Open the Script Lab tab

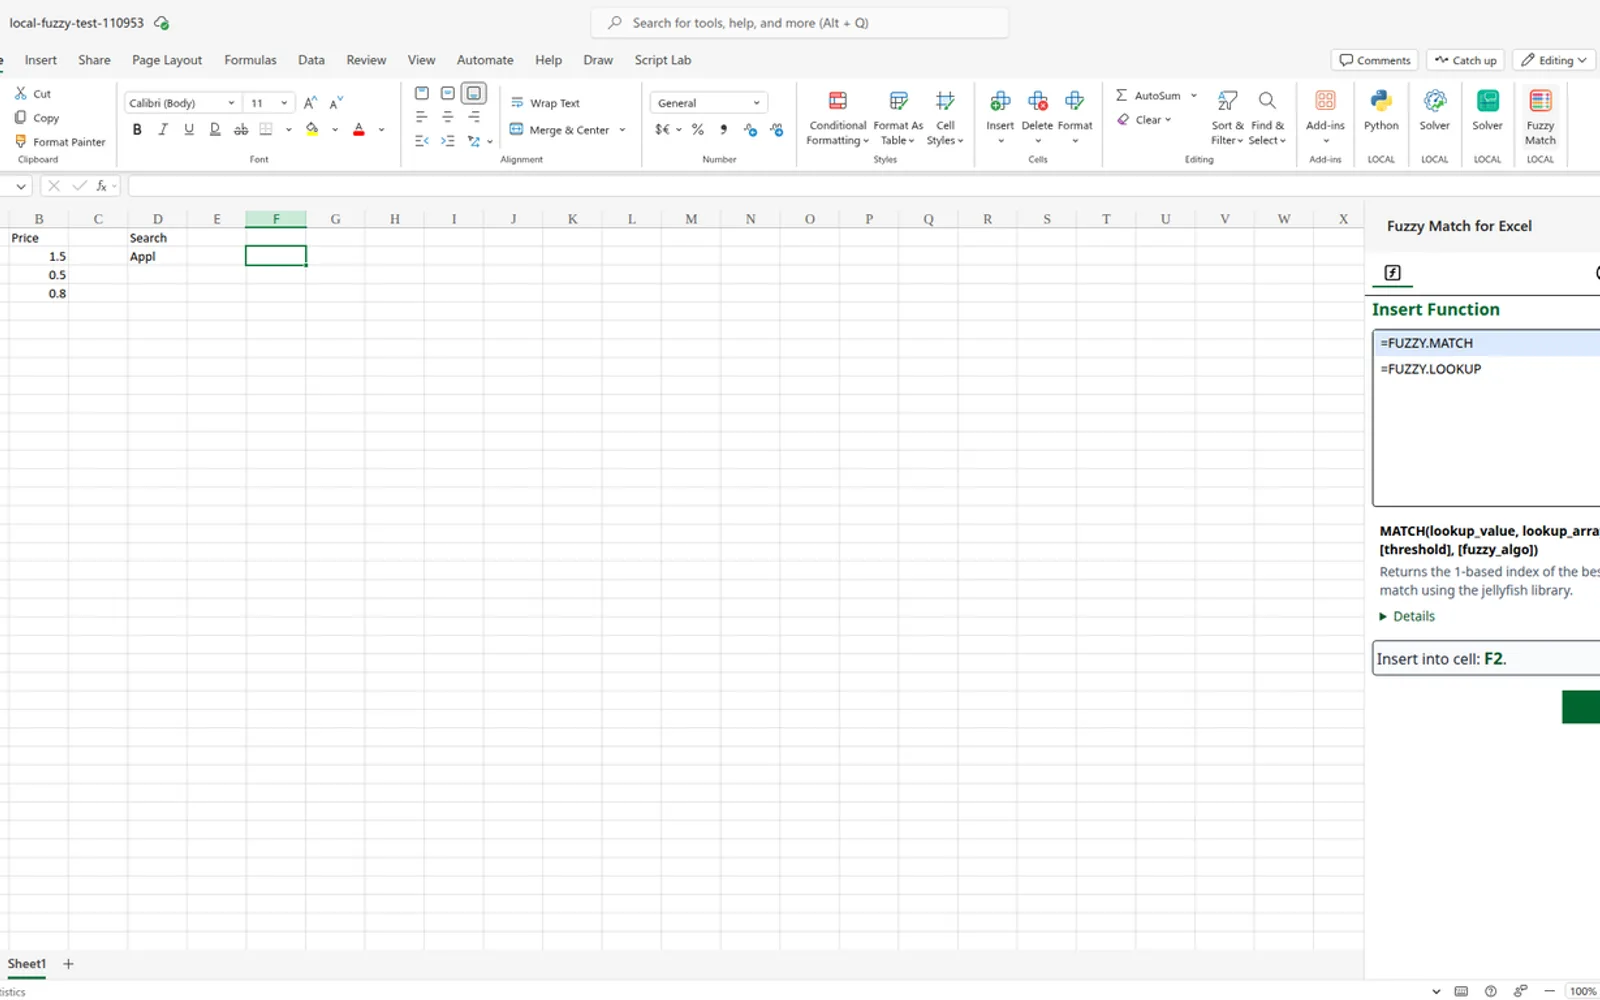point(662,60)
